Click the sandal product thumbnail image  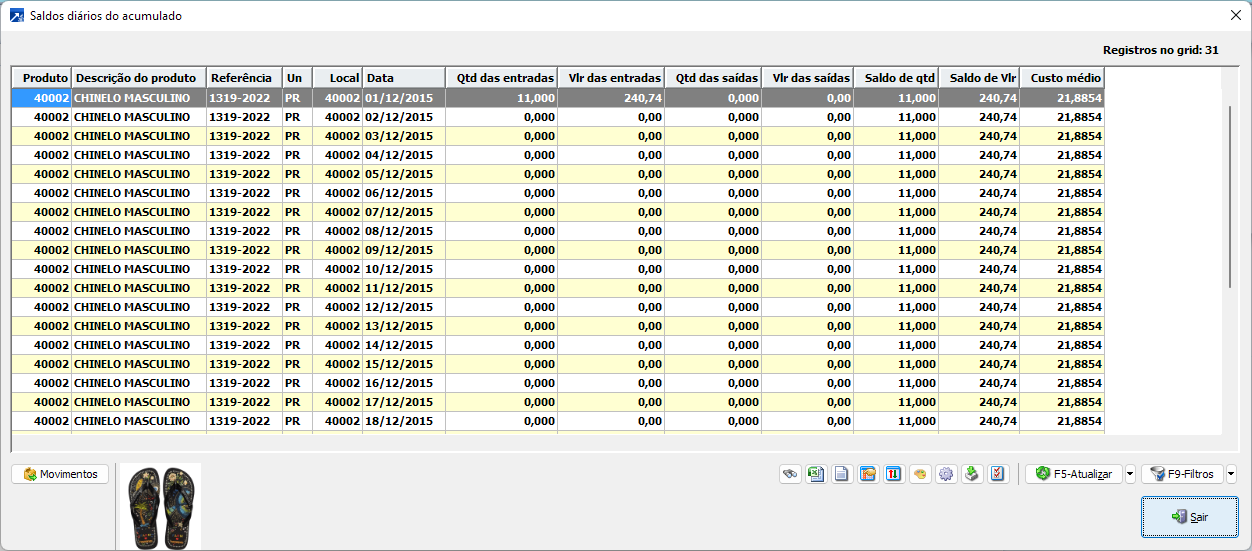click(160, 506)
